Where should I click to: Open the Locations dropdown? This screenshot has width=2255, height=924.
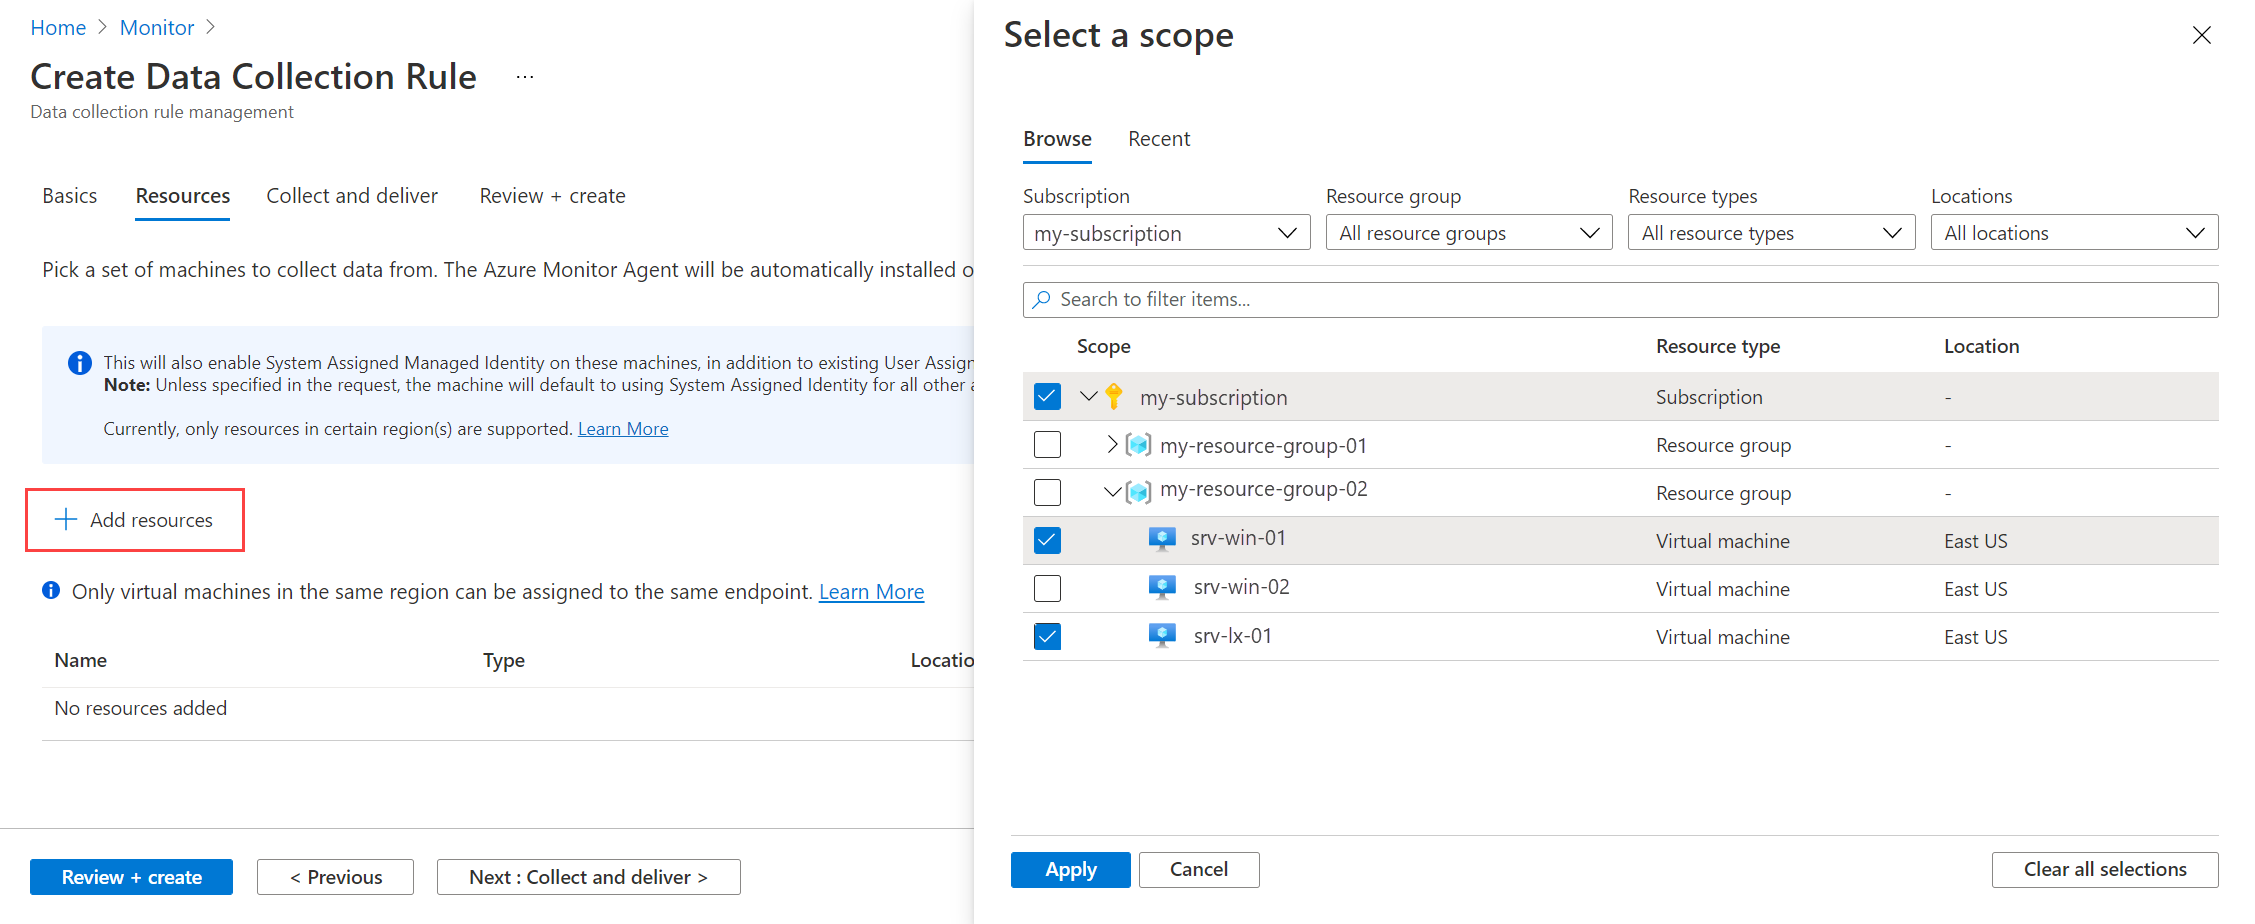(2073, 233)
